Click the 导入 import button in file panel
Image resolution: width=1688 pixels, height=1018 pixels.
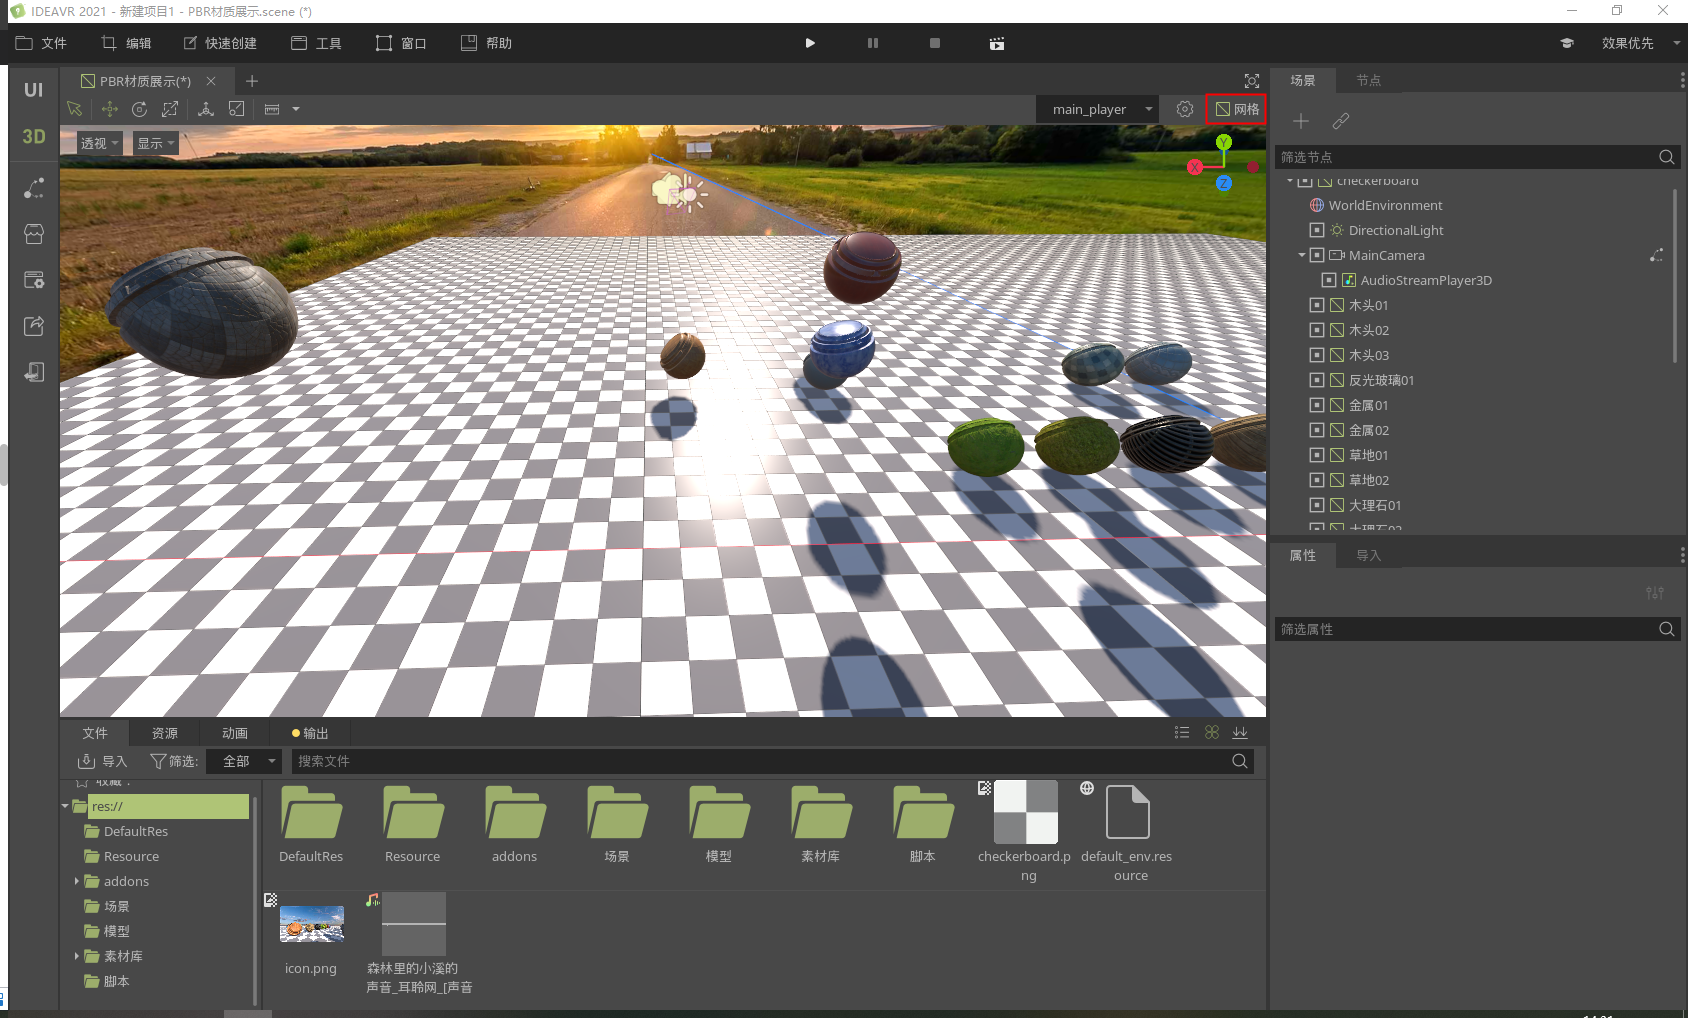click(x=102, y=761)
